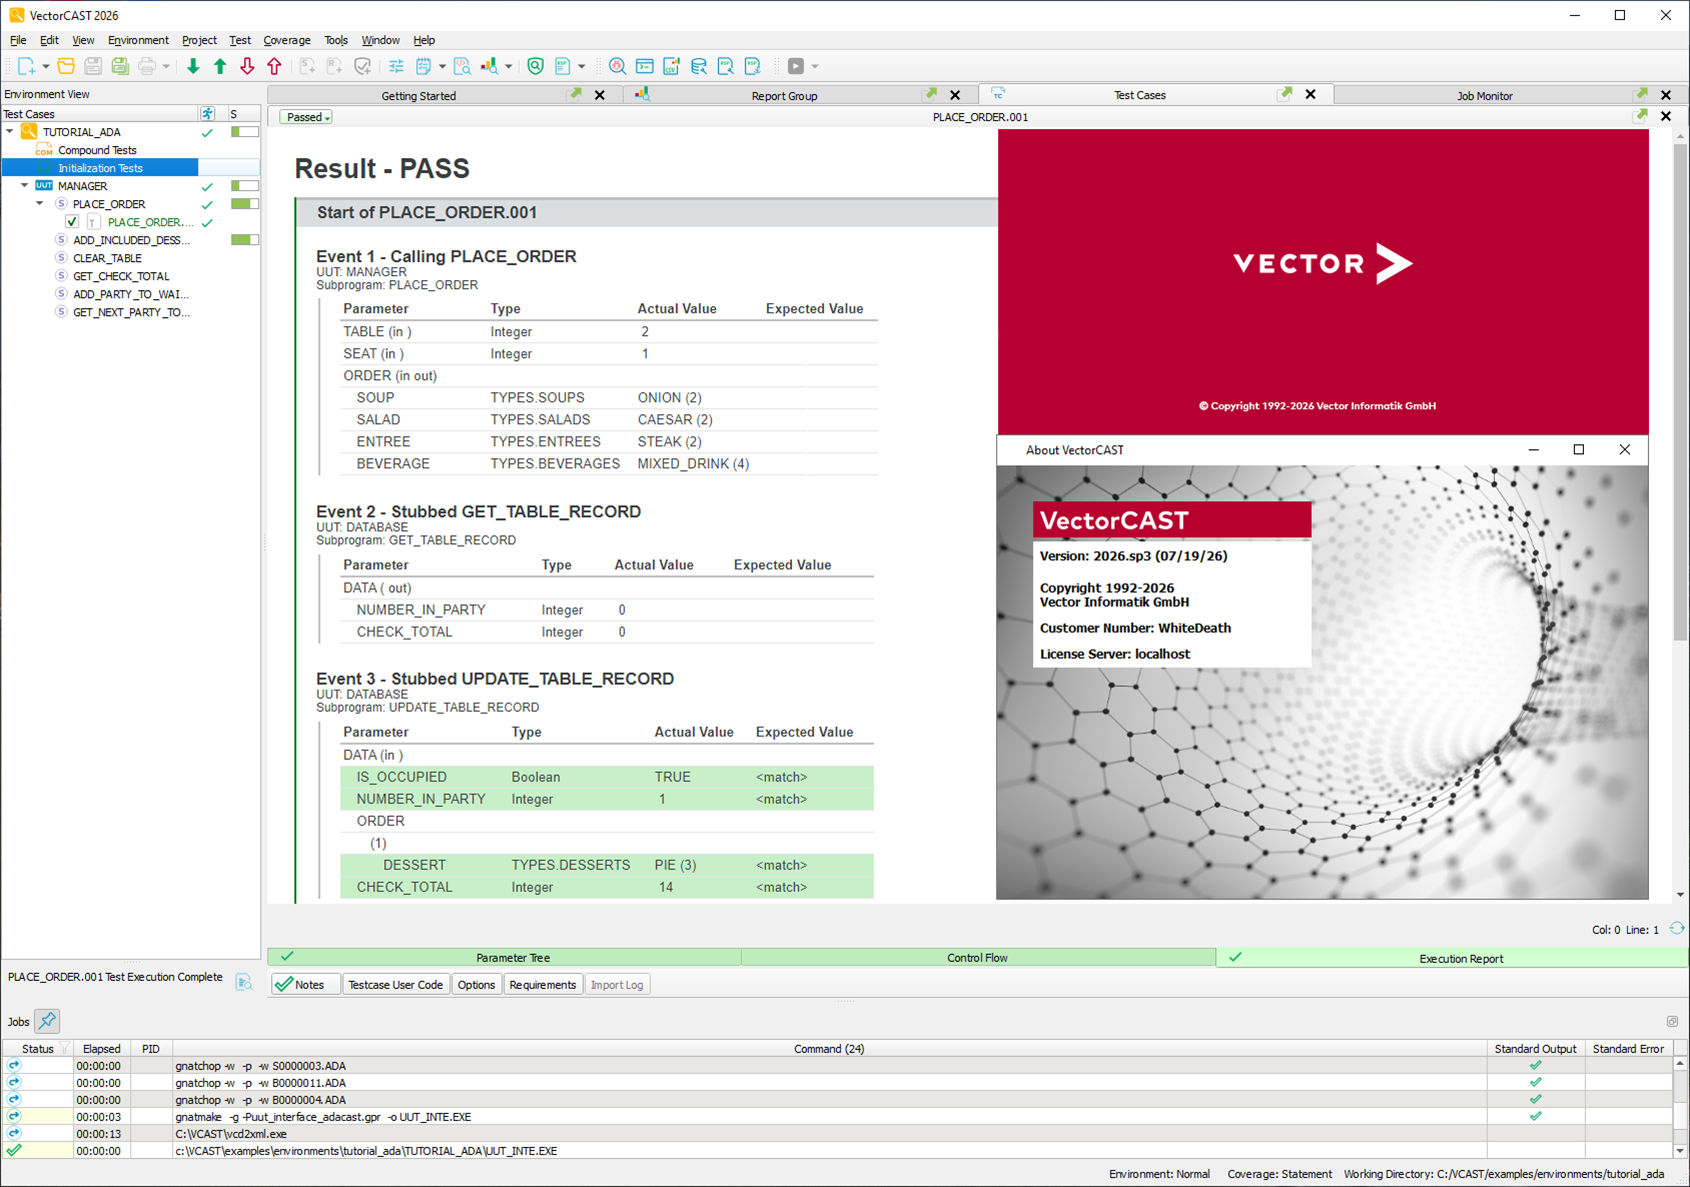The height and width of the screenshot is (1187, 1690).
Task: Click the database toolbar icon
Action: [698, 66]
